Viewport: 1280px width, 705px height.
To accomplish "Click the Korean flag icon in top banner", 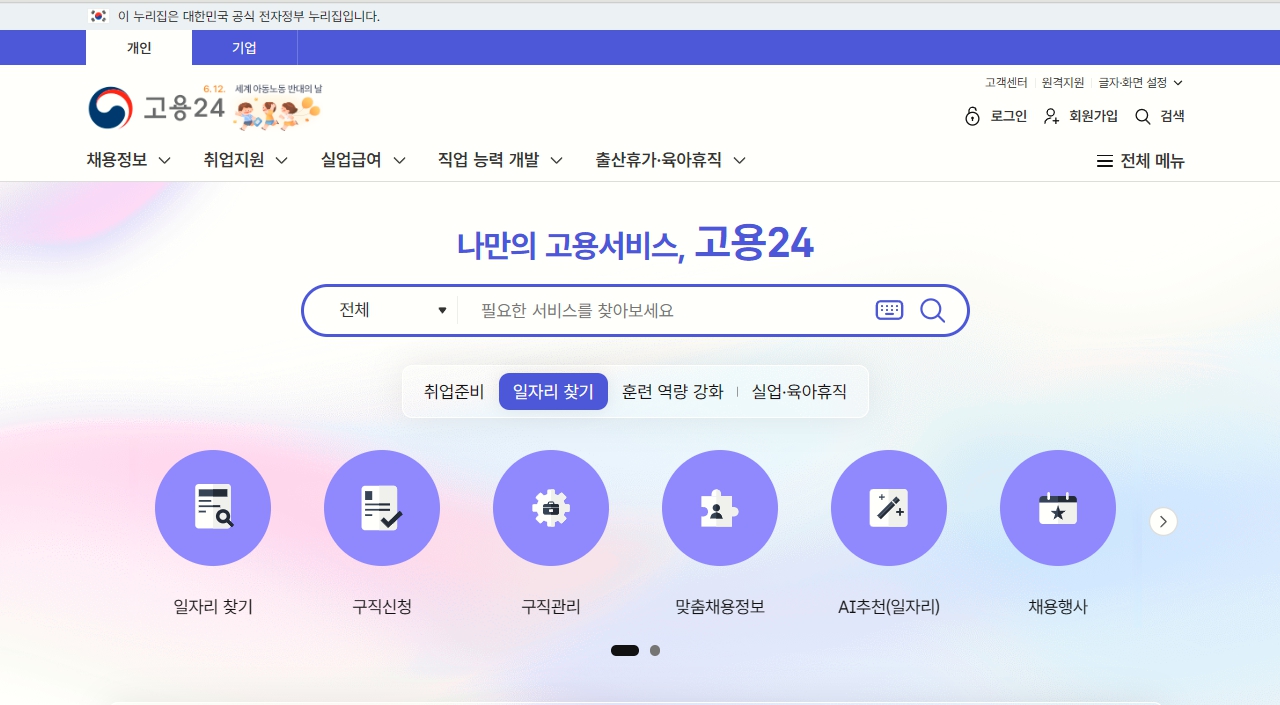I will click(x=98, y=16).
